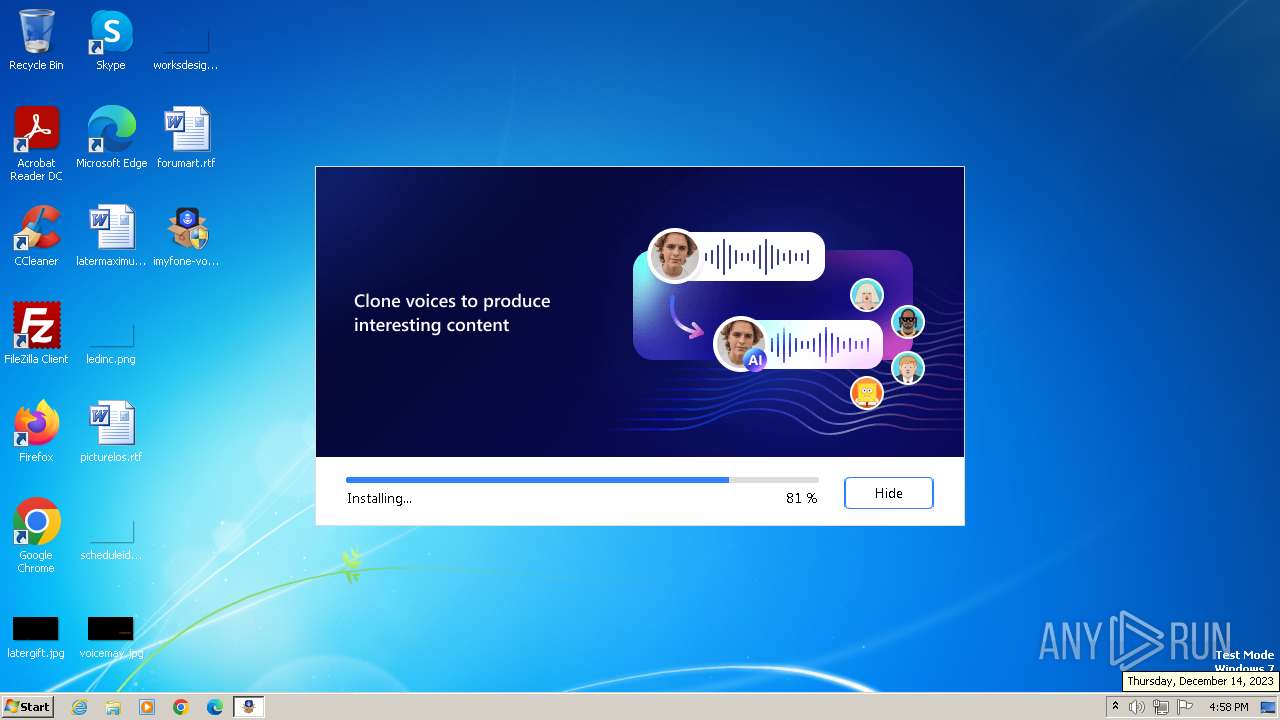The height and width of the screenshot is (720, 1280).
Task: Open Recycle Bin desktop icon
Action: click(x=36, y=40)
